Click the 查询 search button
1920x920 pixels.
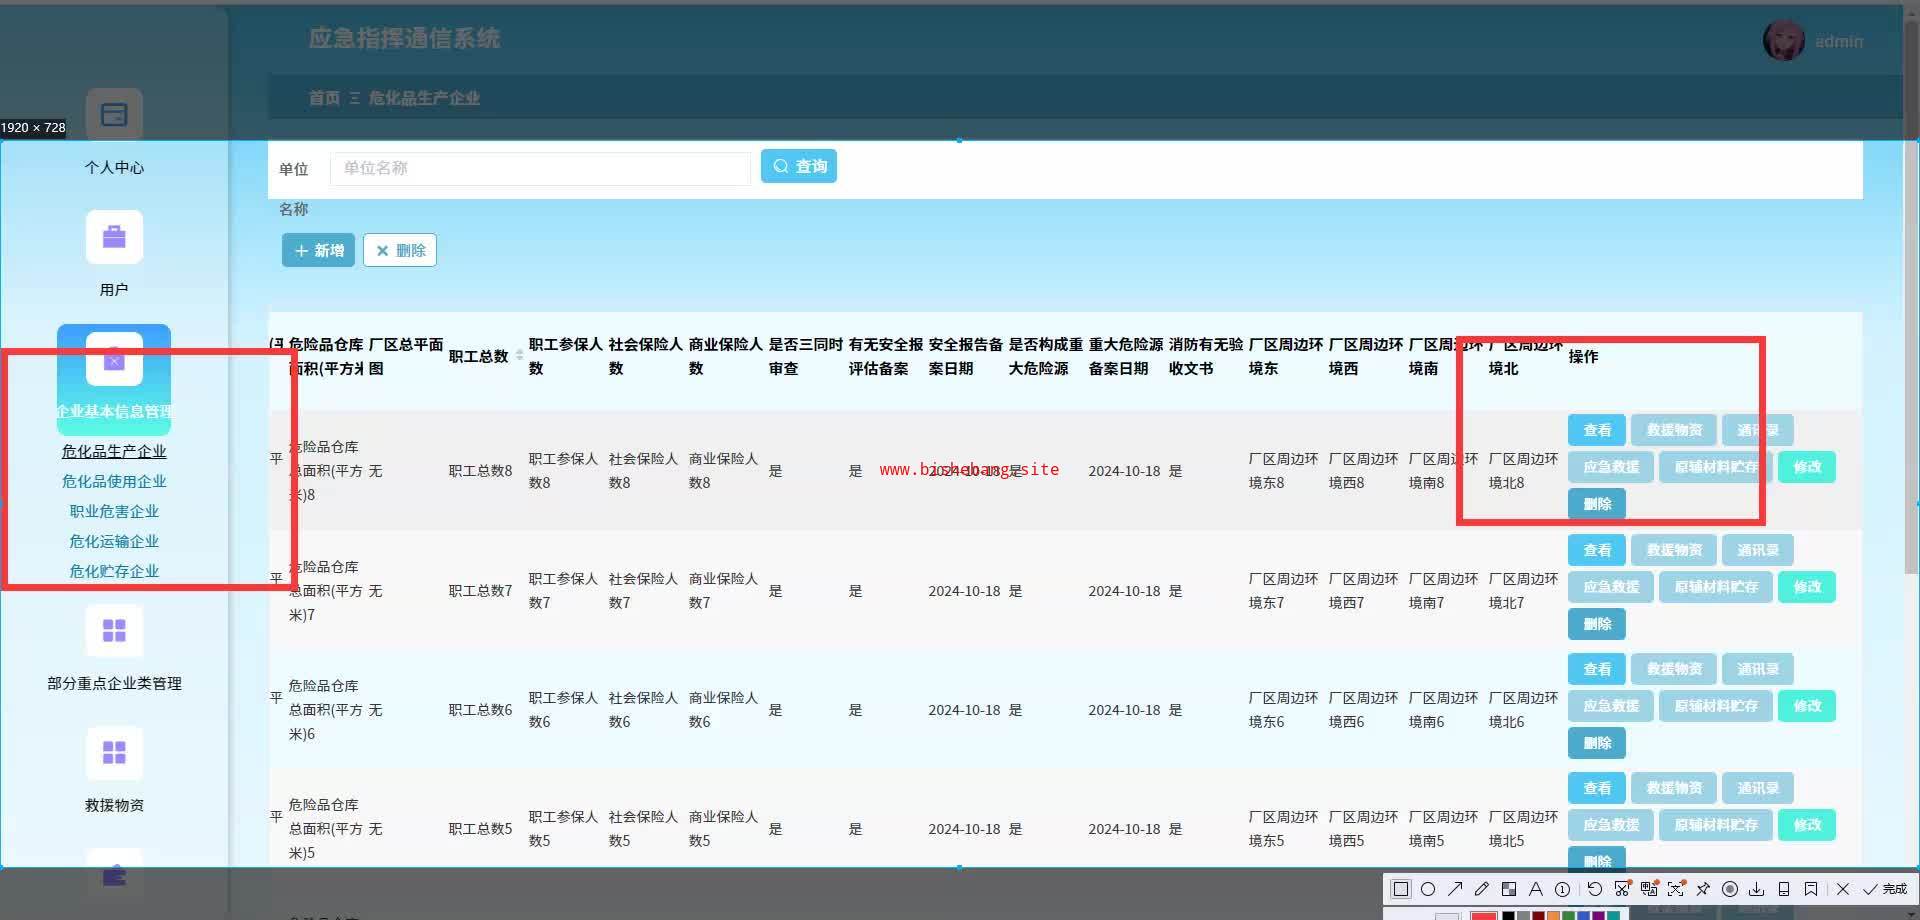tap(799, 166)
